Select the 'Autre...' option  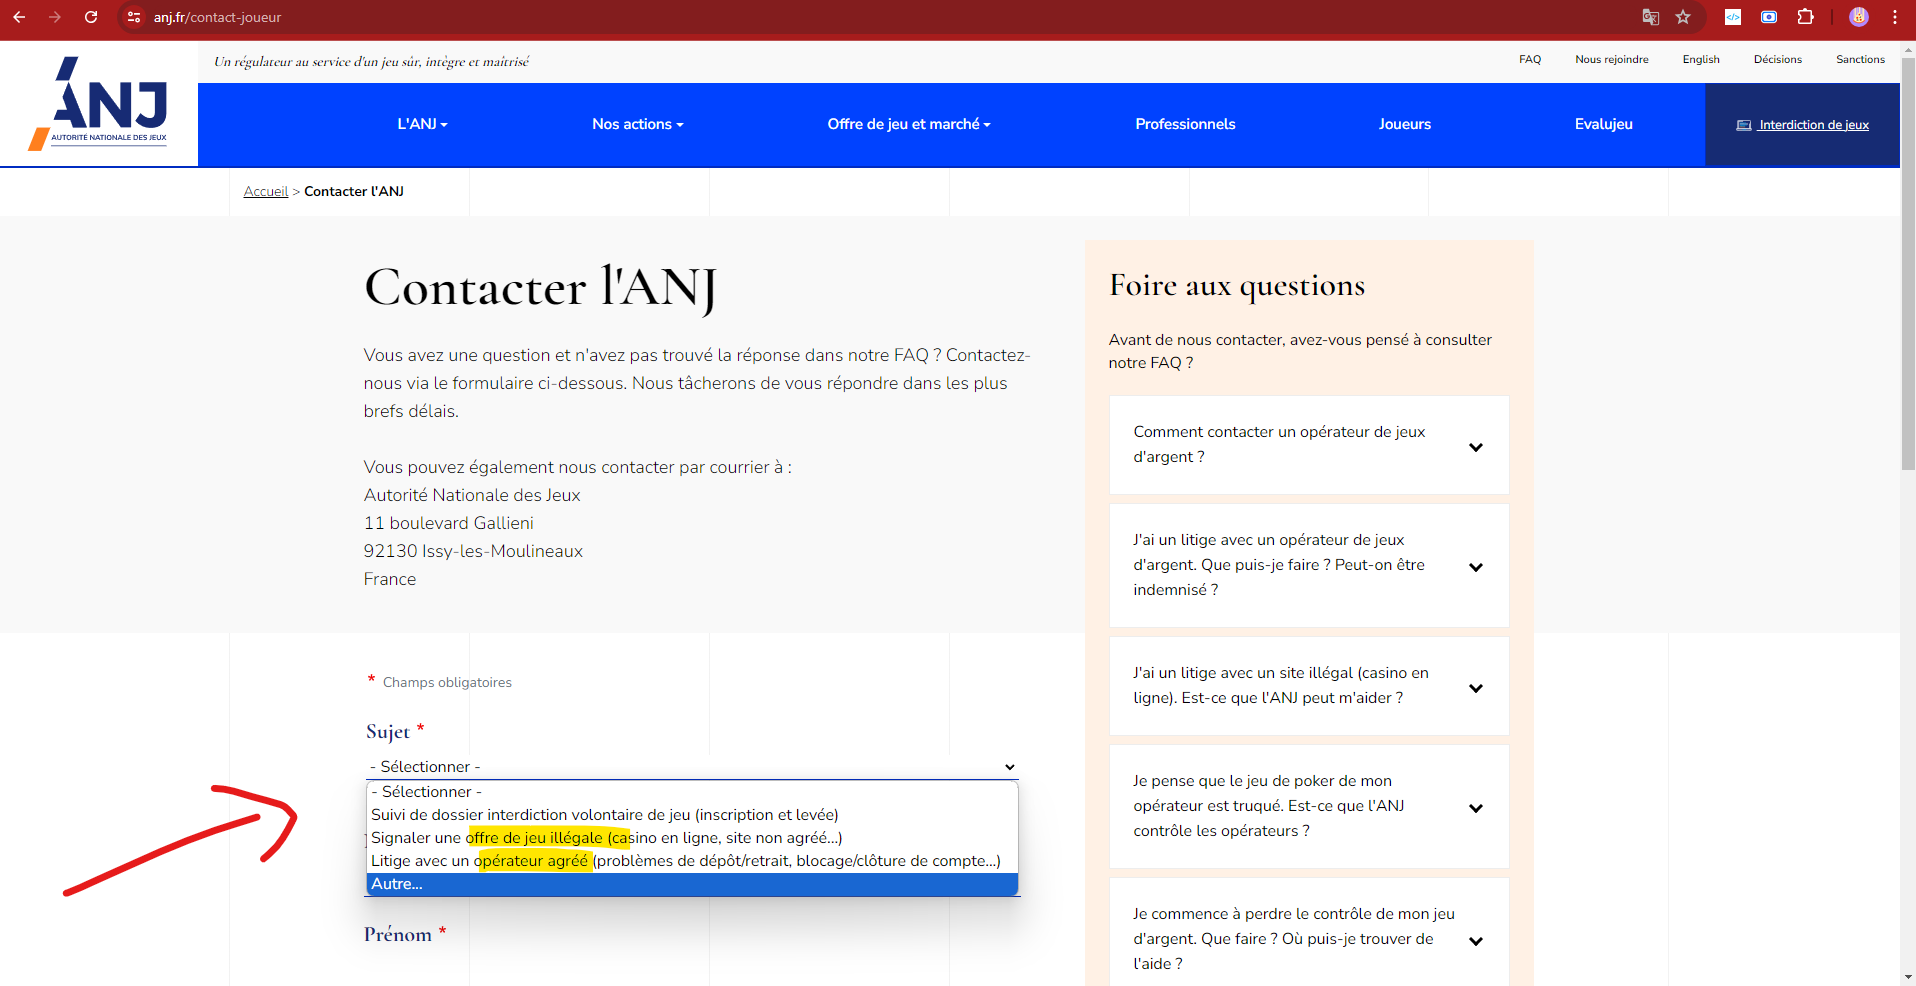pyautogui.click(x=692, y=884)
